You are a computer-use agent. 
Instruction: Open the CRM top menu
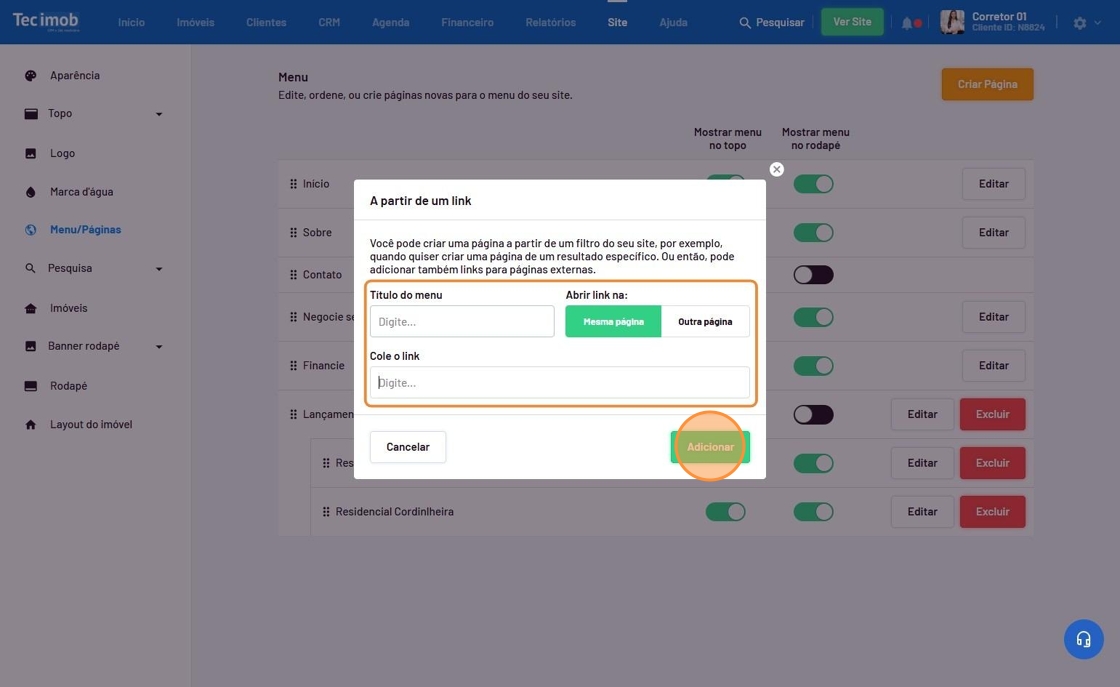(329, 22)
